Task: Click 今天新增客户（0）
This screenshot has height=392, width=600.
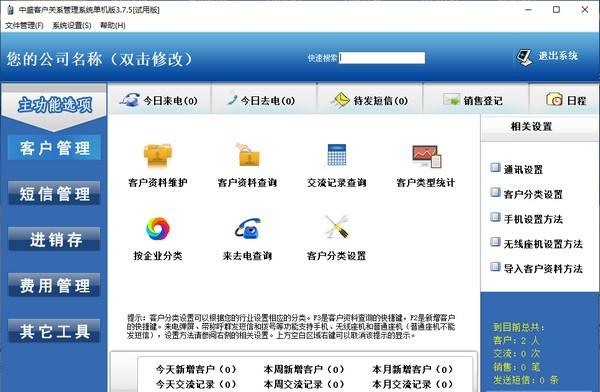Action: pyautogui.click(x=196, y=369)
